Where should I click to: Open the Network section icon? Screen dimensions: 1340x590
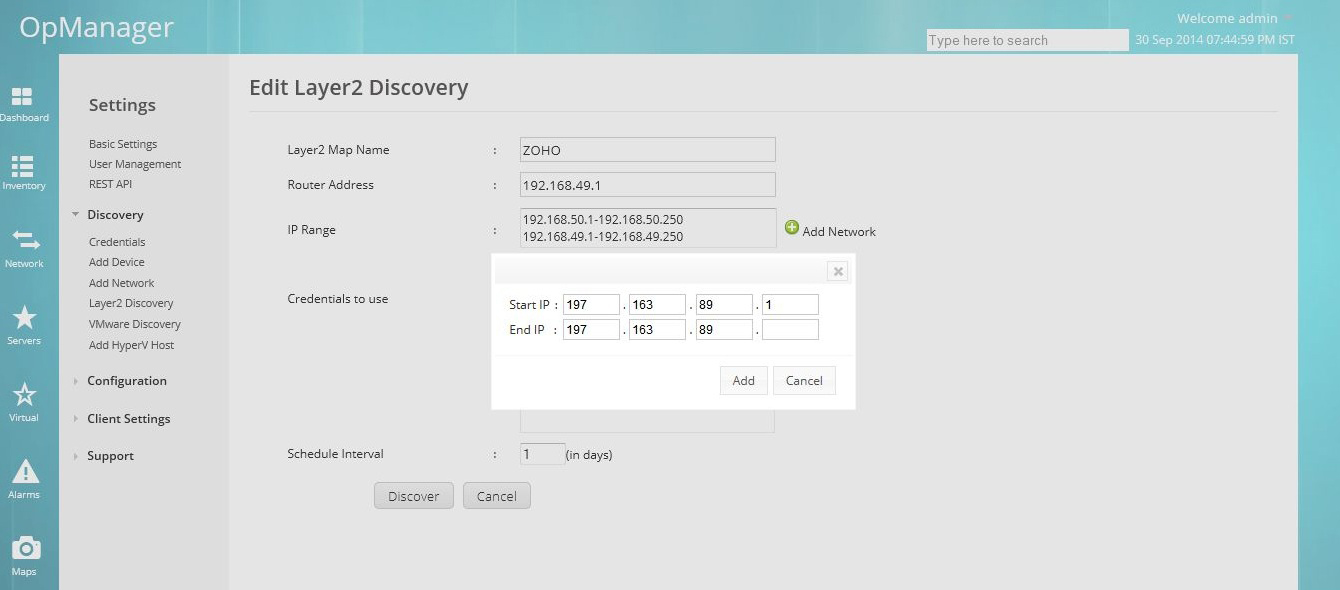coord(25,245)
